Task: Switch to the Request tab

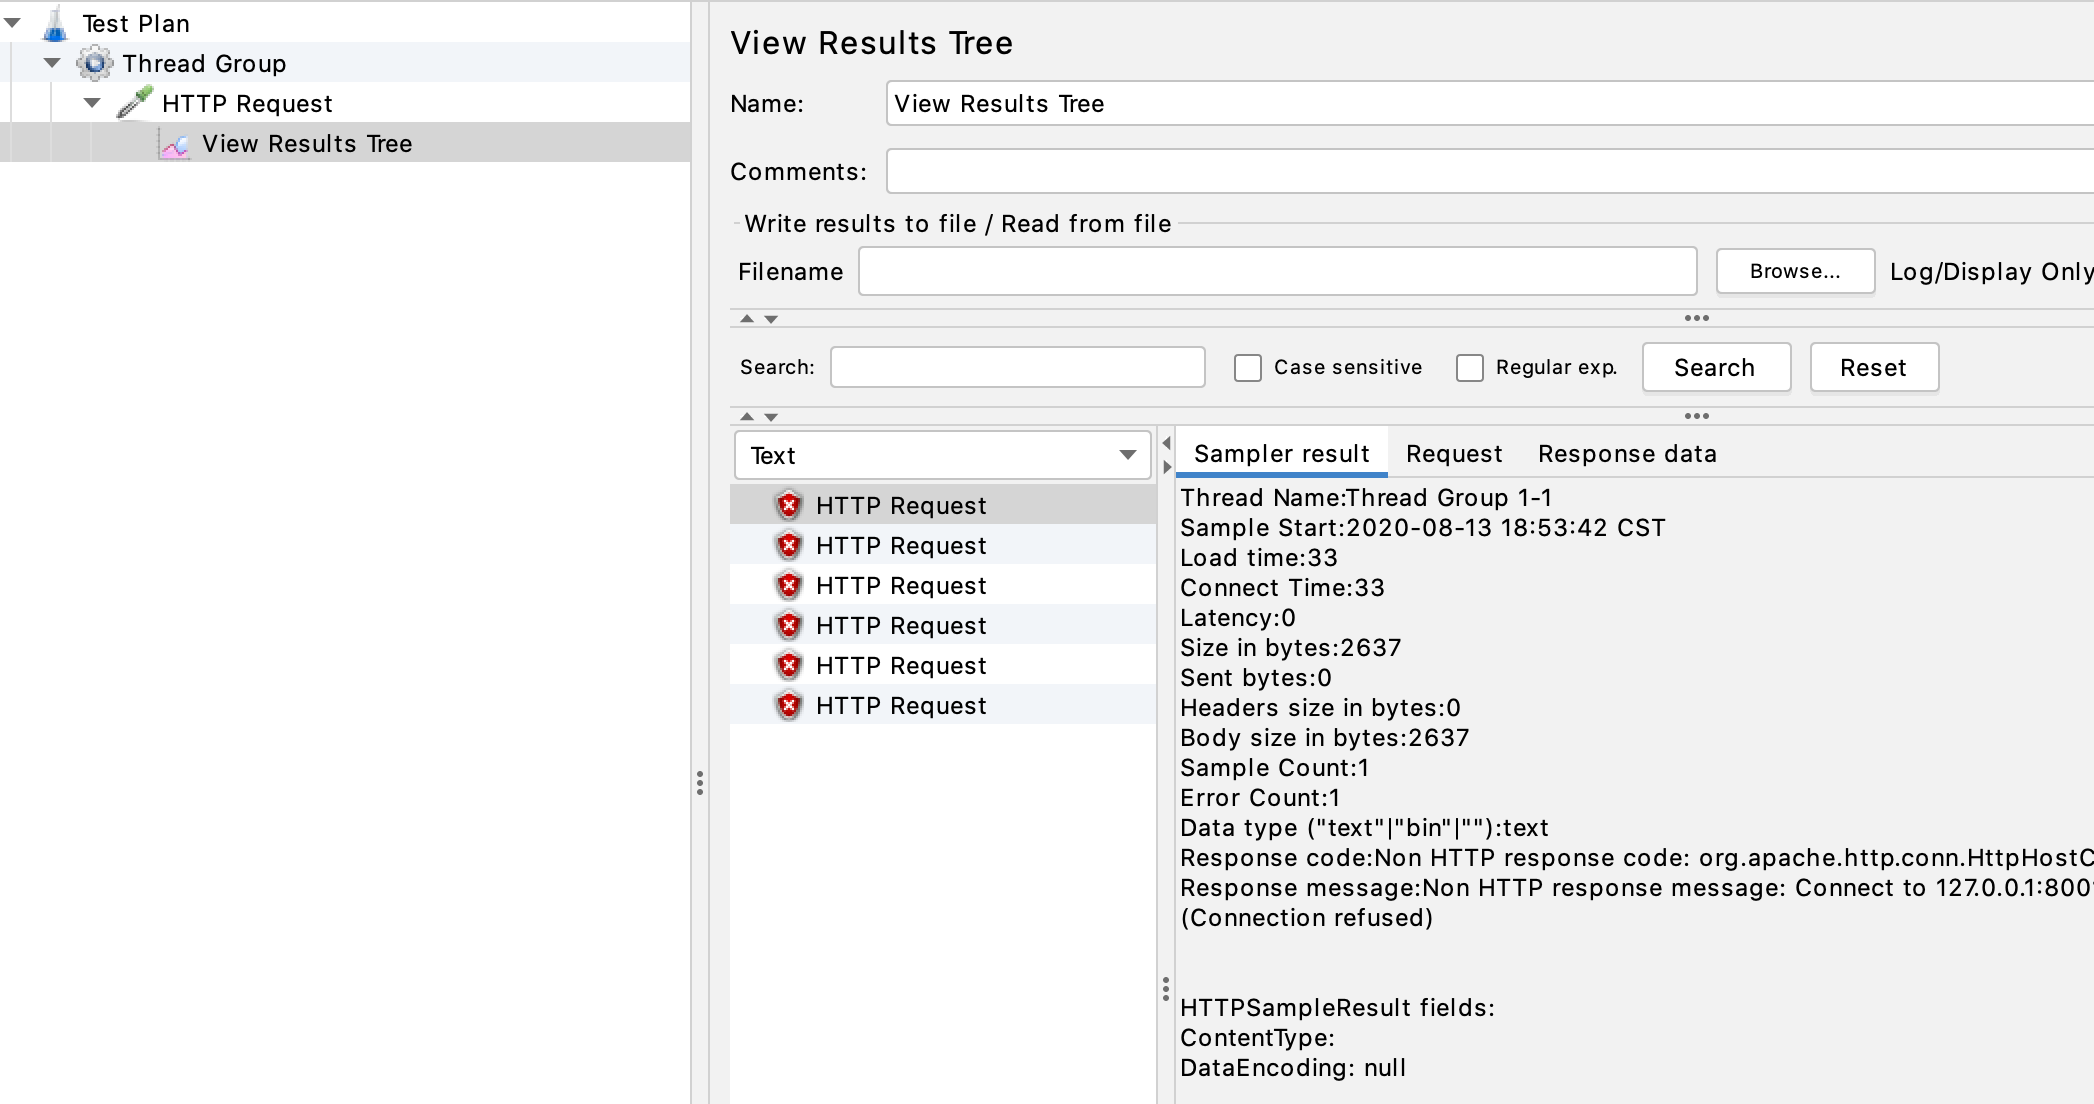Action: click(1454, 454)
